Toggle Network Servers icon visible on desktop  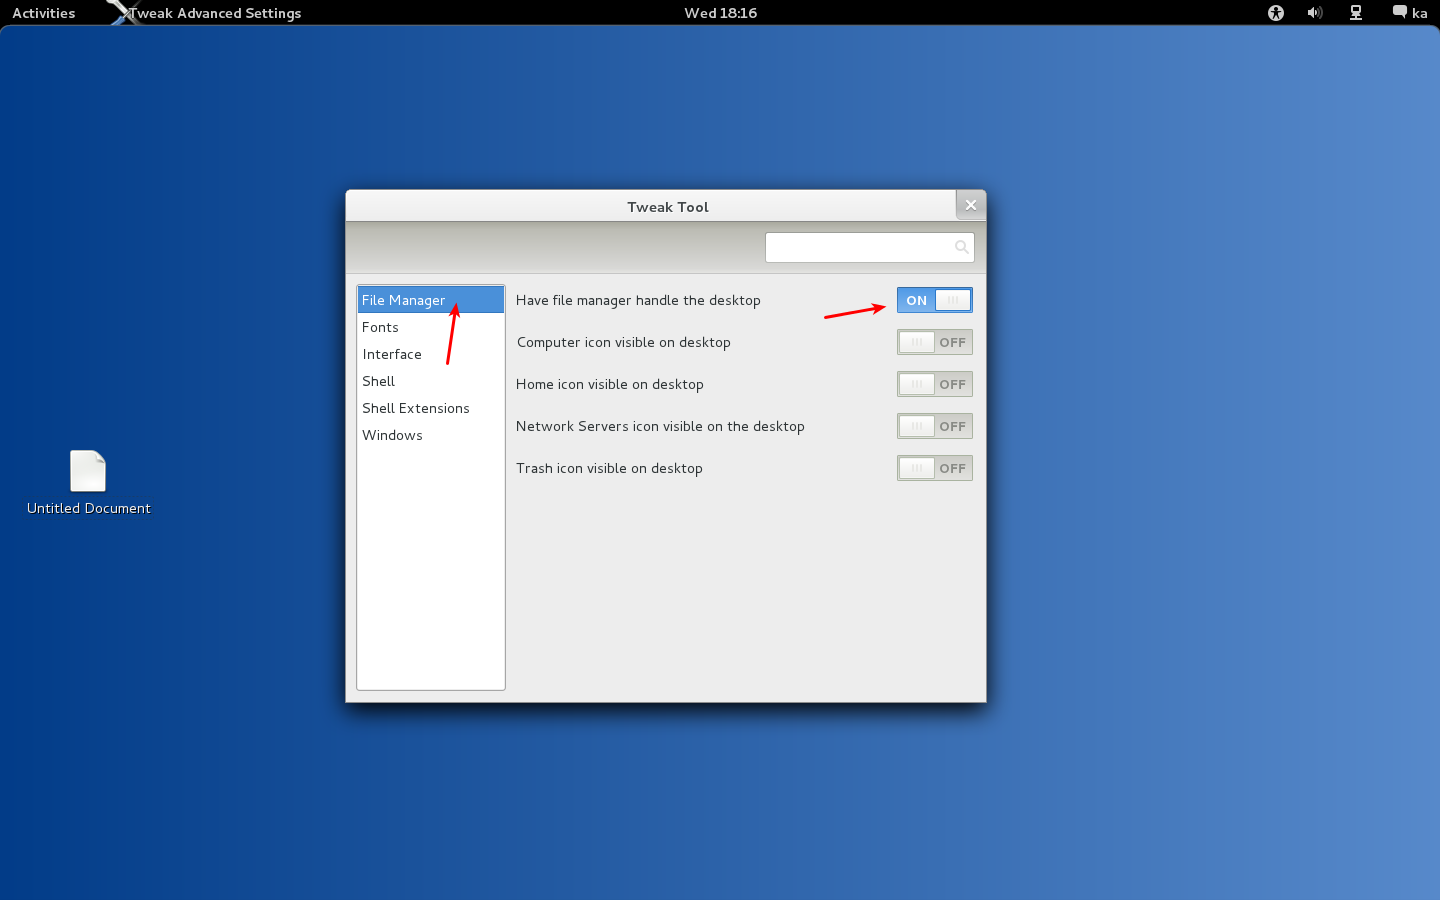[x=934, y=426]
